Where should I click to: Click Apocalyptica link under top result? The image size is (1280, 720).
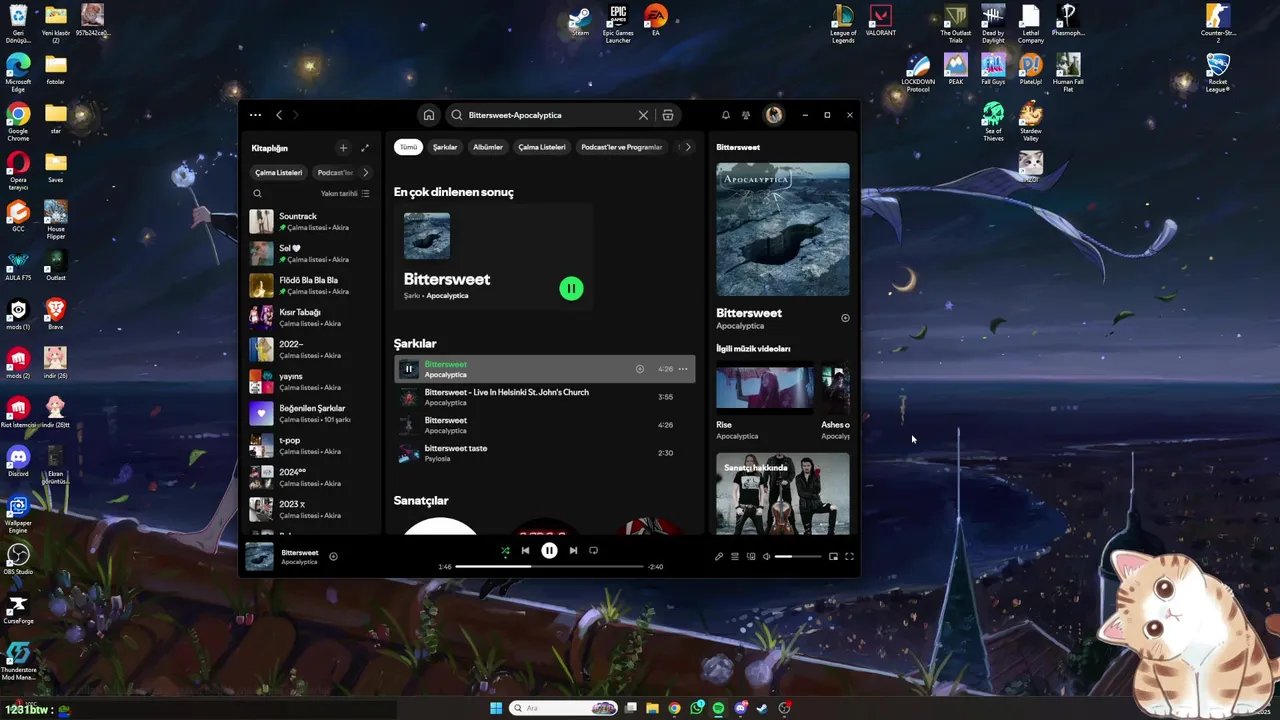447,296
